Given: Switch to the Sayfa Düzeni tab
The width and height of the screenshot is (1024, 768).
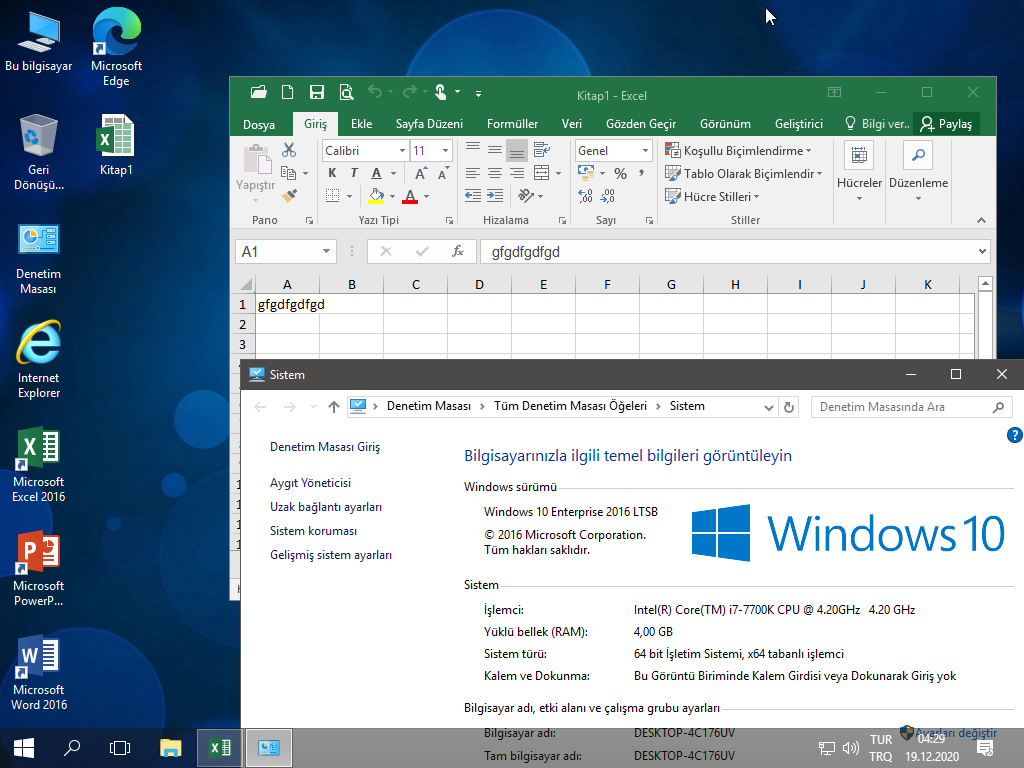Looking at the screenshot, I should coord(429,124).
